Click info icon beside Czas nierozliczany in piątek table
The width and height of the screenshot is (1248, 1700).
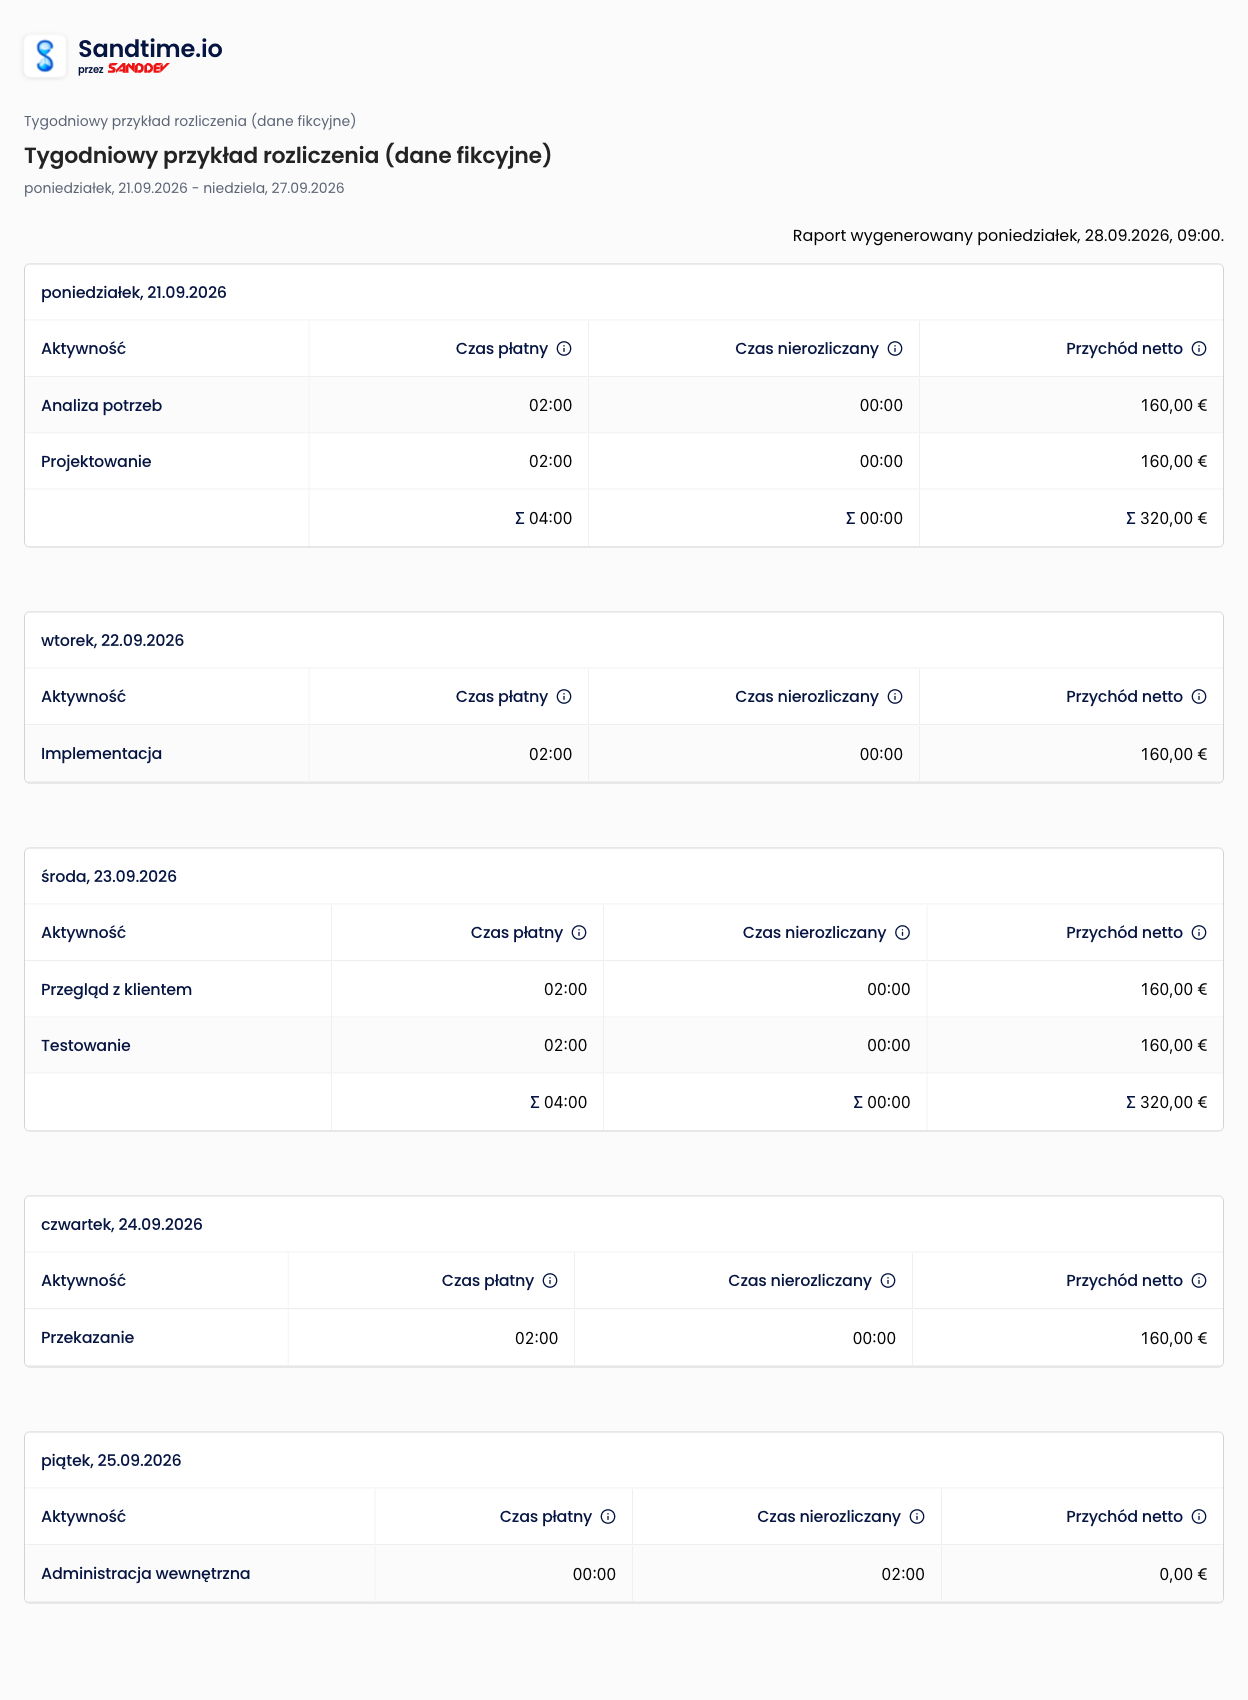(x=917, y=1517)
